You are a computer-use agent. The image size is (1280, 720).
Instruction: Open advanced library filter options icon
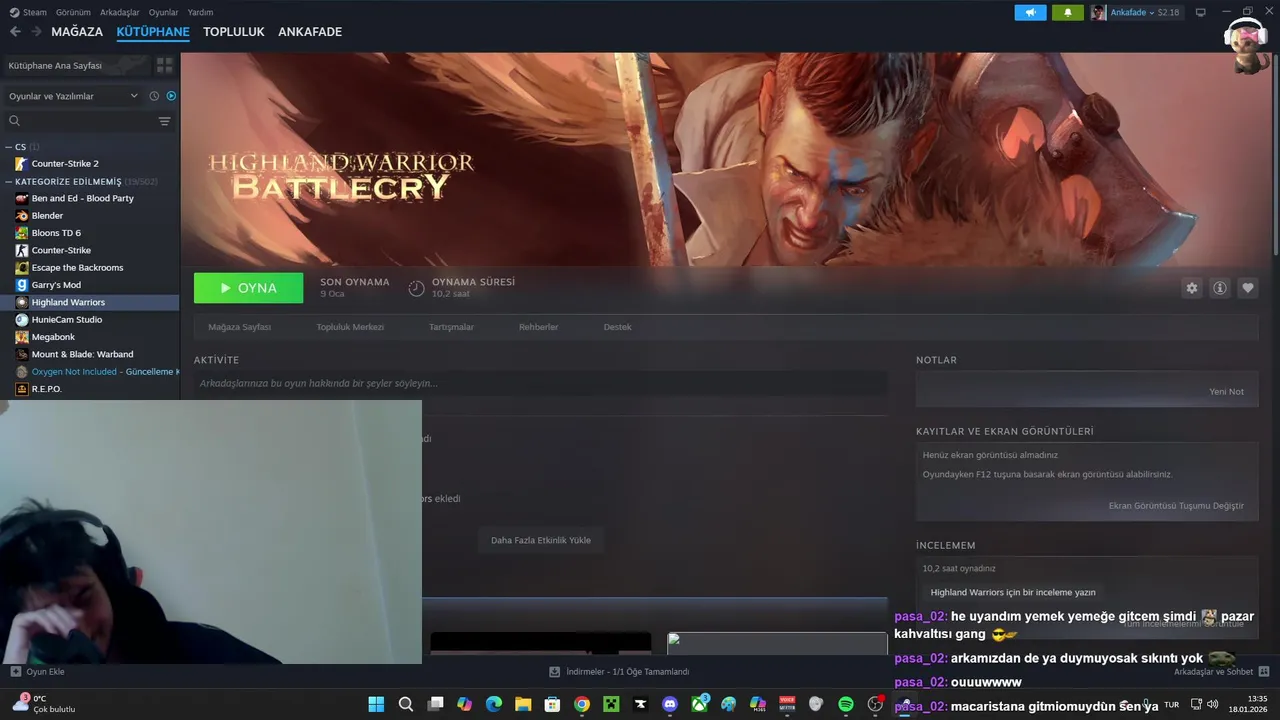165,121
